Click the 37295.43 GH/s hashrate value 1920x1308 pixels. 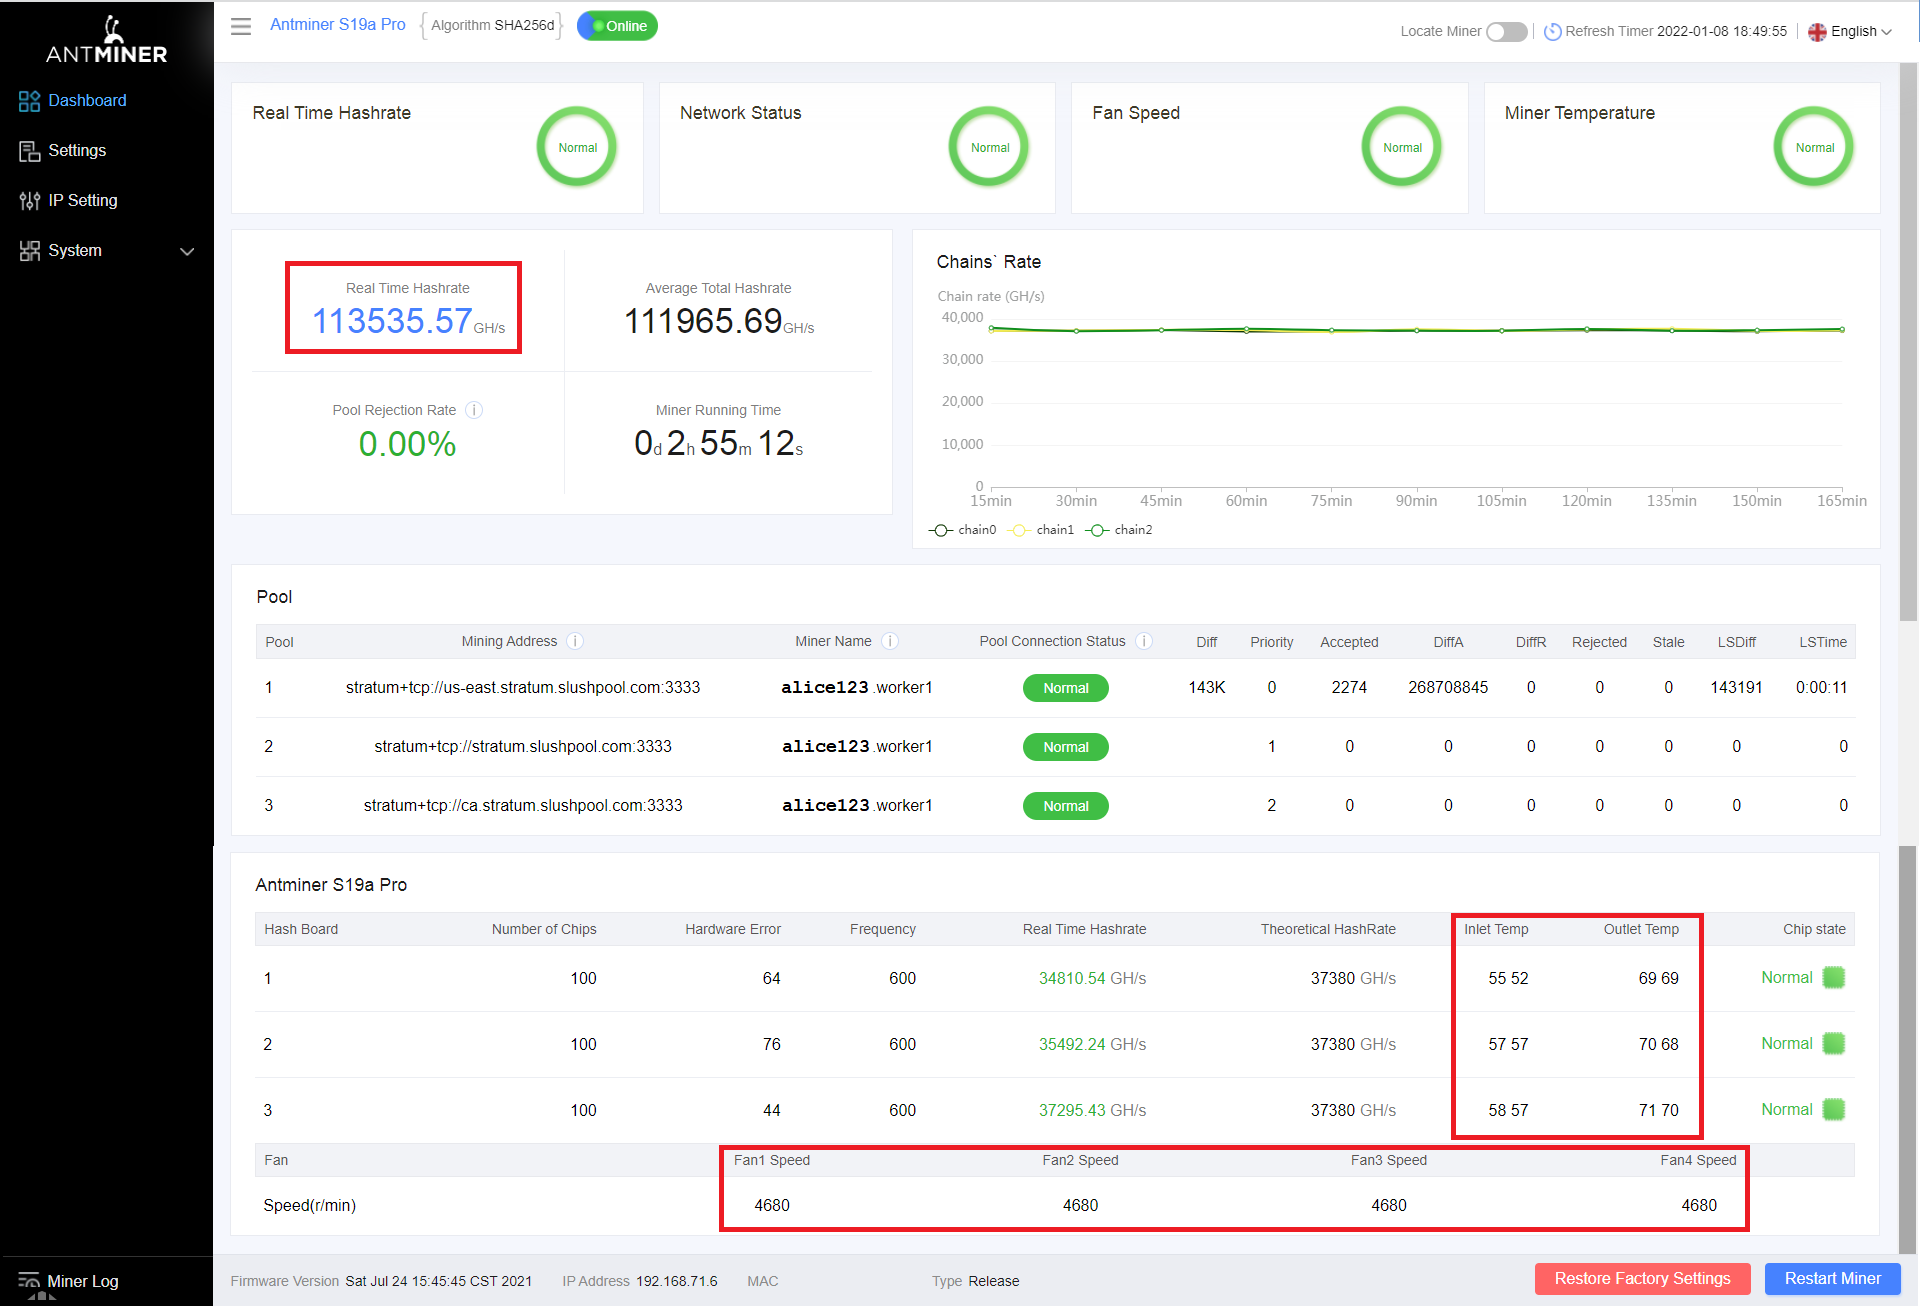(1092, 1111)
